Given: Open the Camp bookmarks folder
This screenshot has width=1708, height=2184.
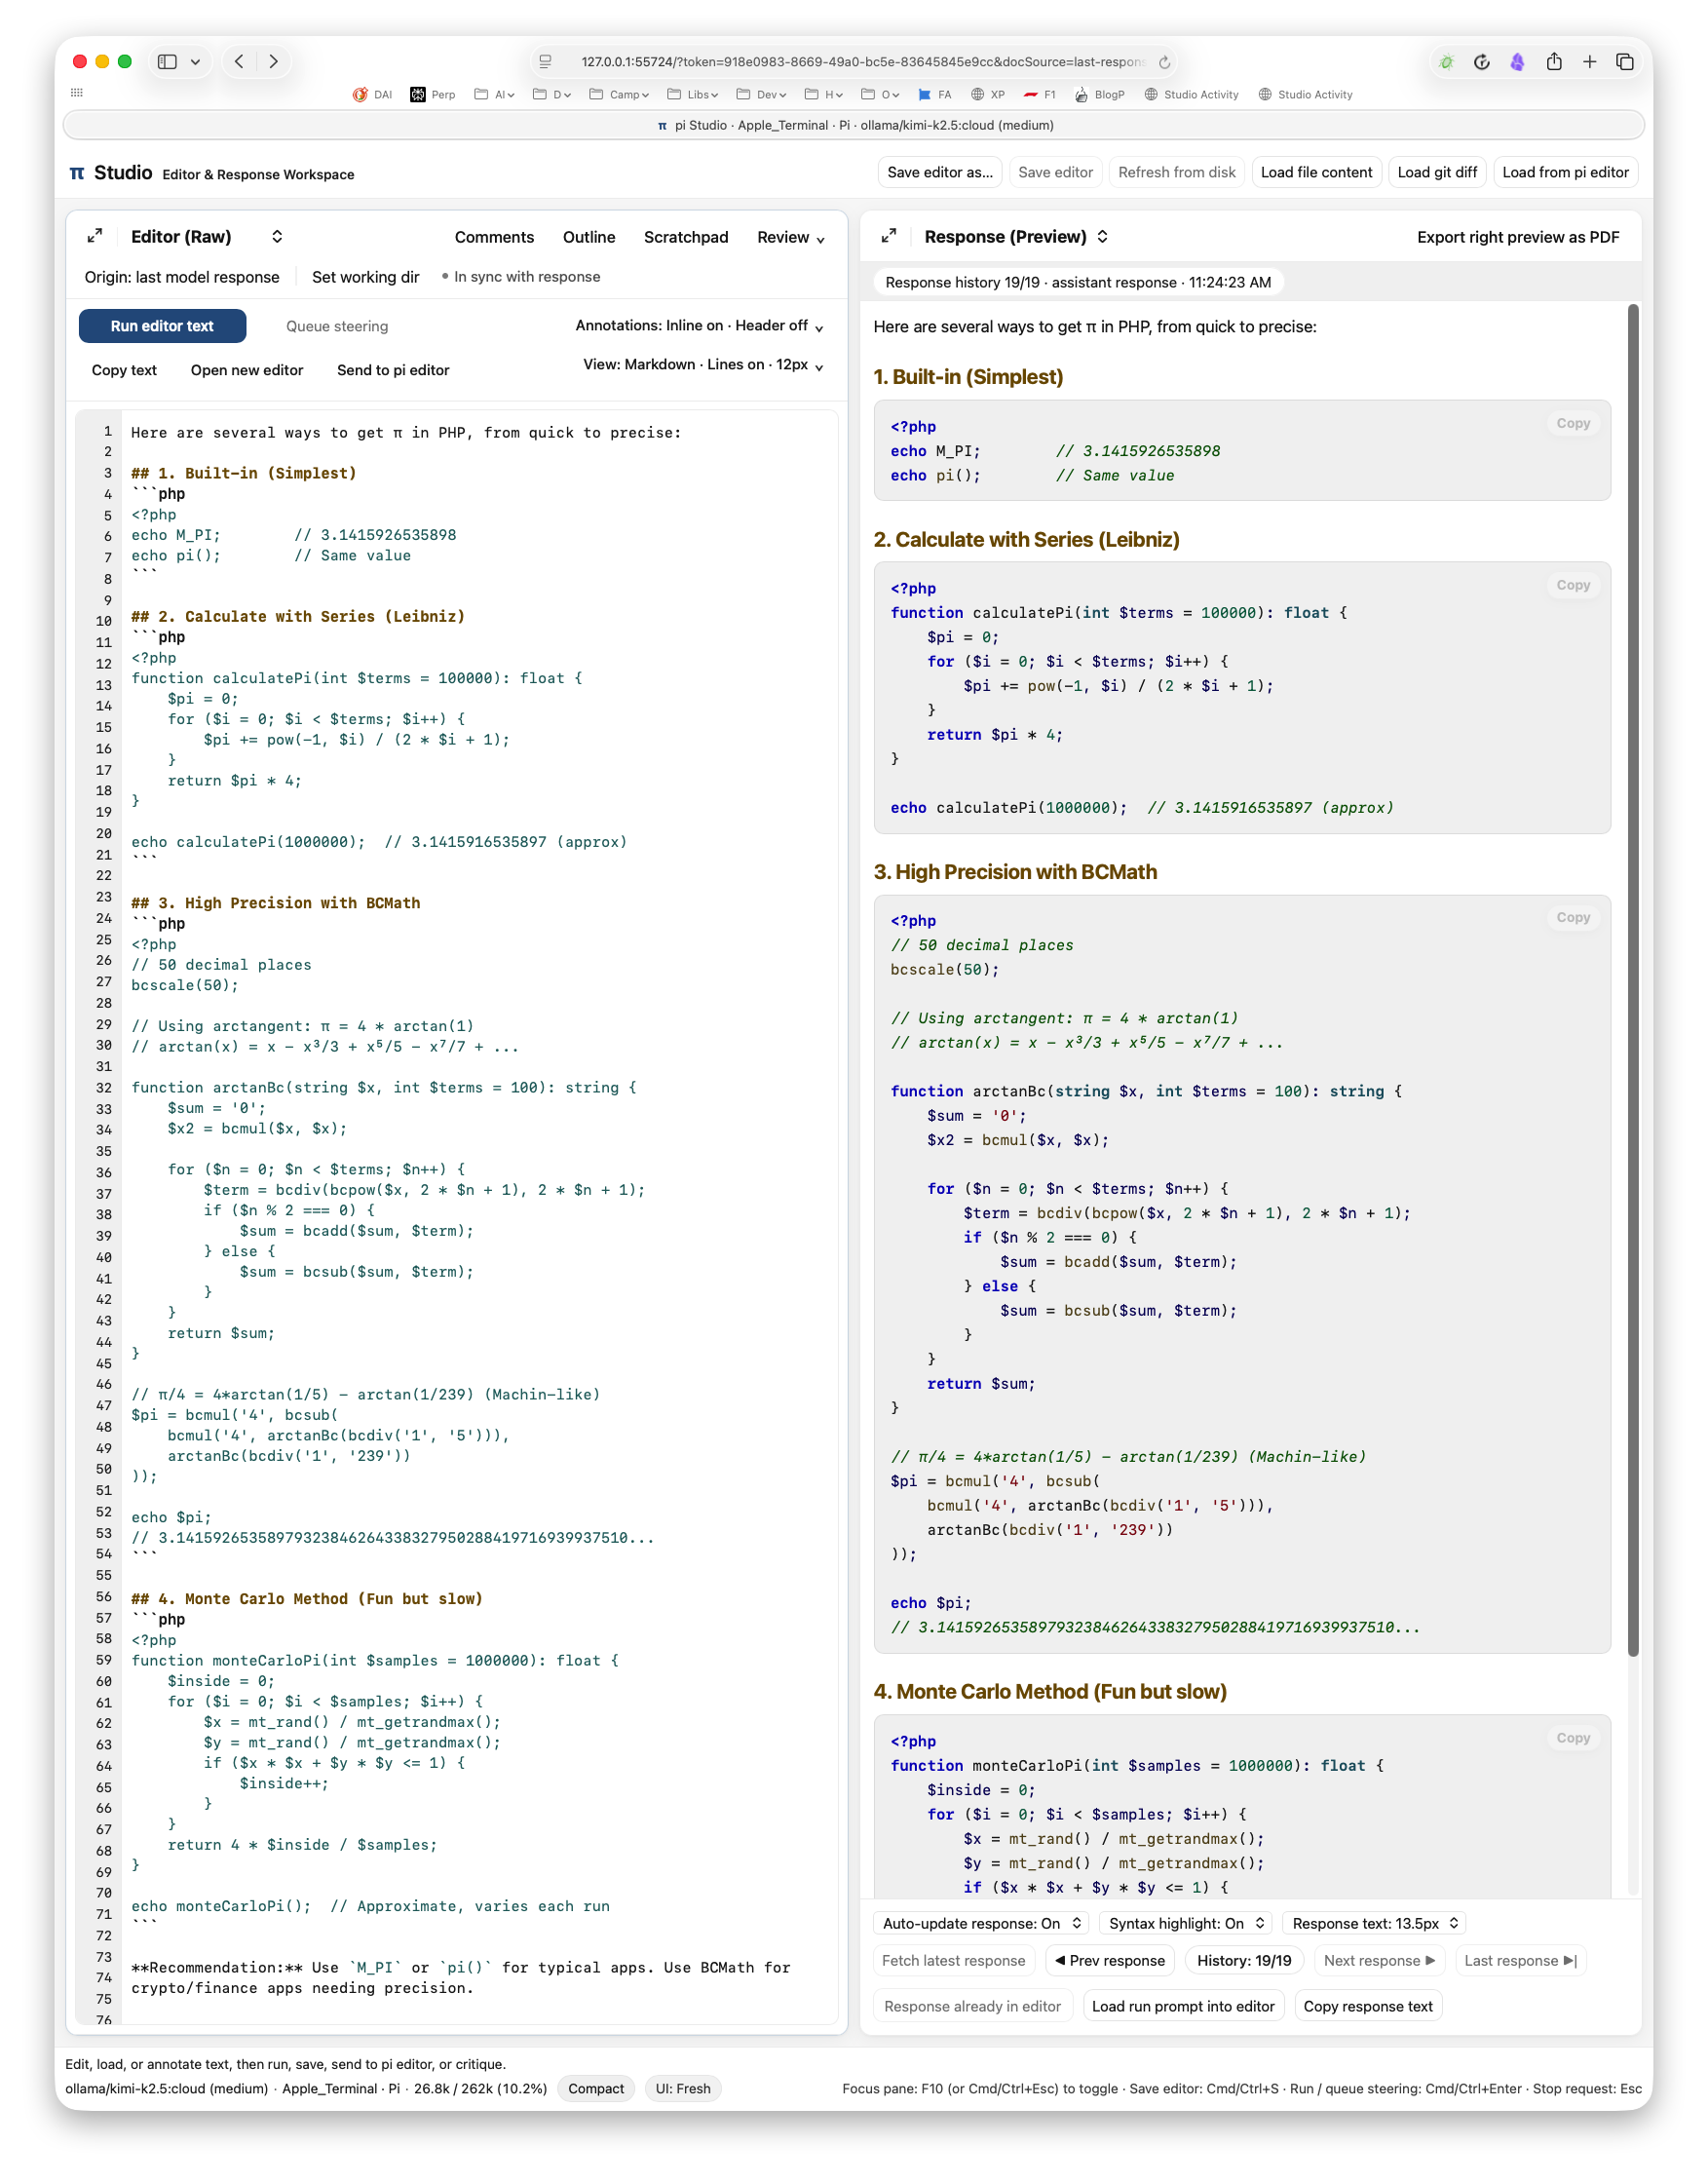Looking at the screenshot, I should pos(619,95).
